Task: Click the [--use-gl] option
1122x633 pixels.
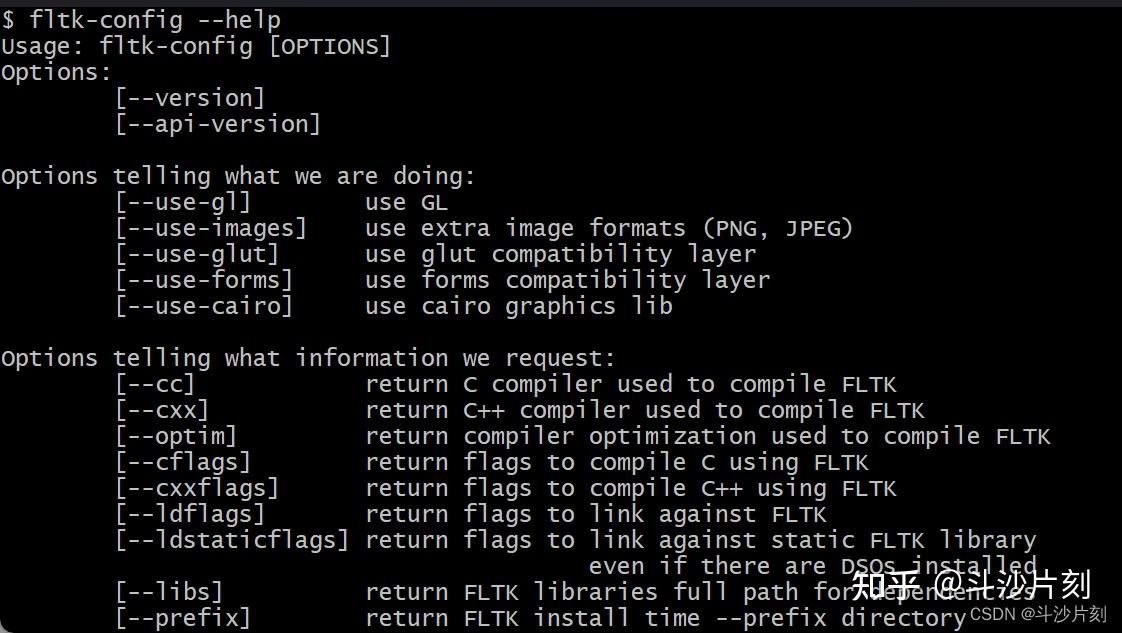Action: point(183,202)
